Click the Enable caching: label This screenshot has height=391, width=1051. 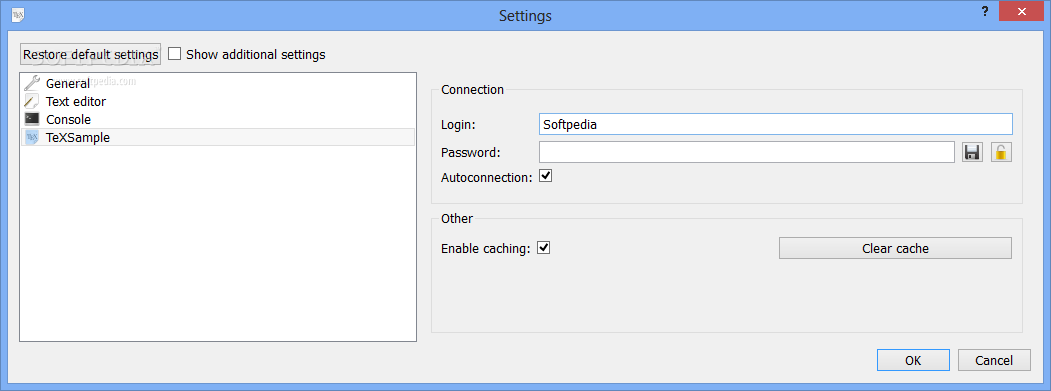point(485,249)
